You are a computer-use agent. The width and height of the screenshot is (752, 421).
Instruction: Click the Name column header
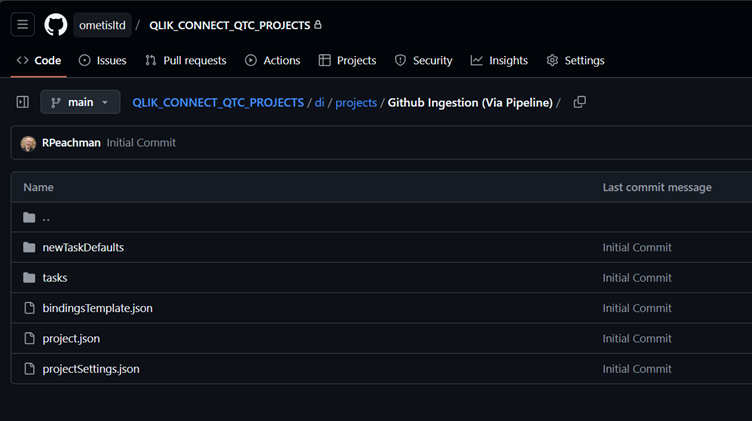pos(38,187)
